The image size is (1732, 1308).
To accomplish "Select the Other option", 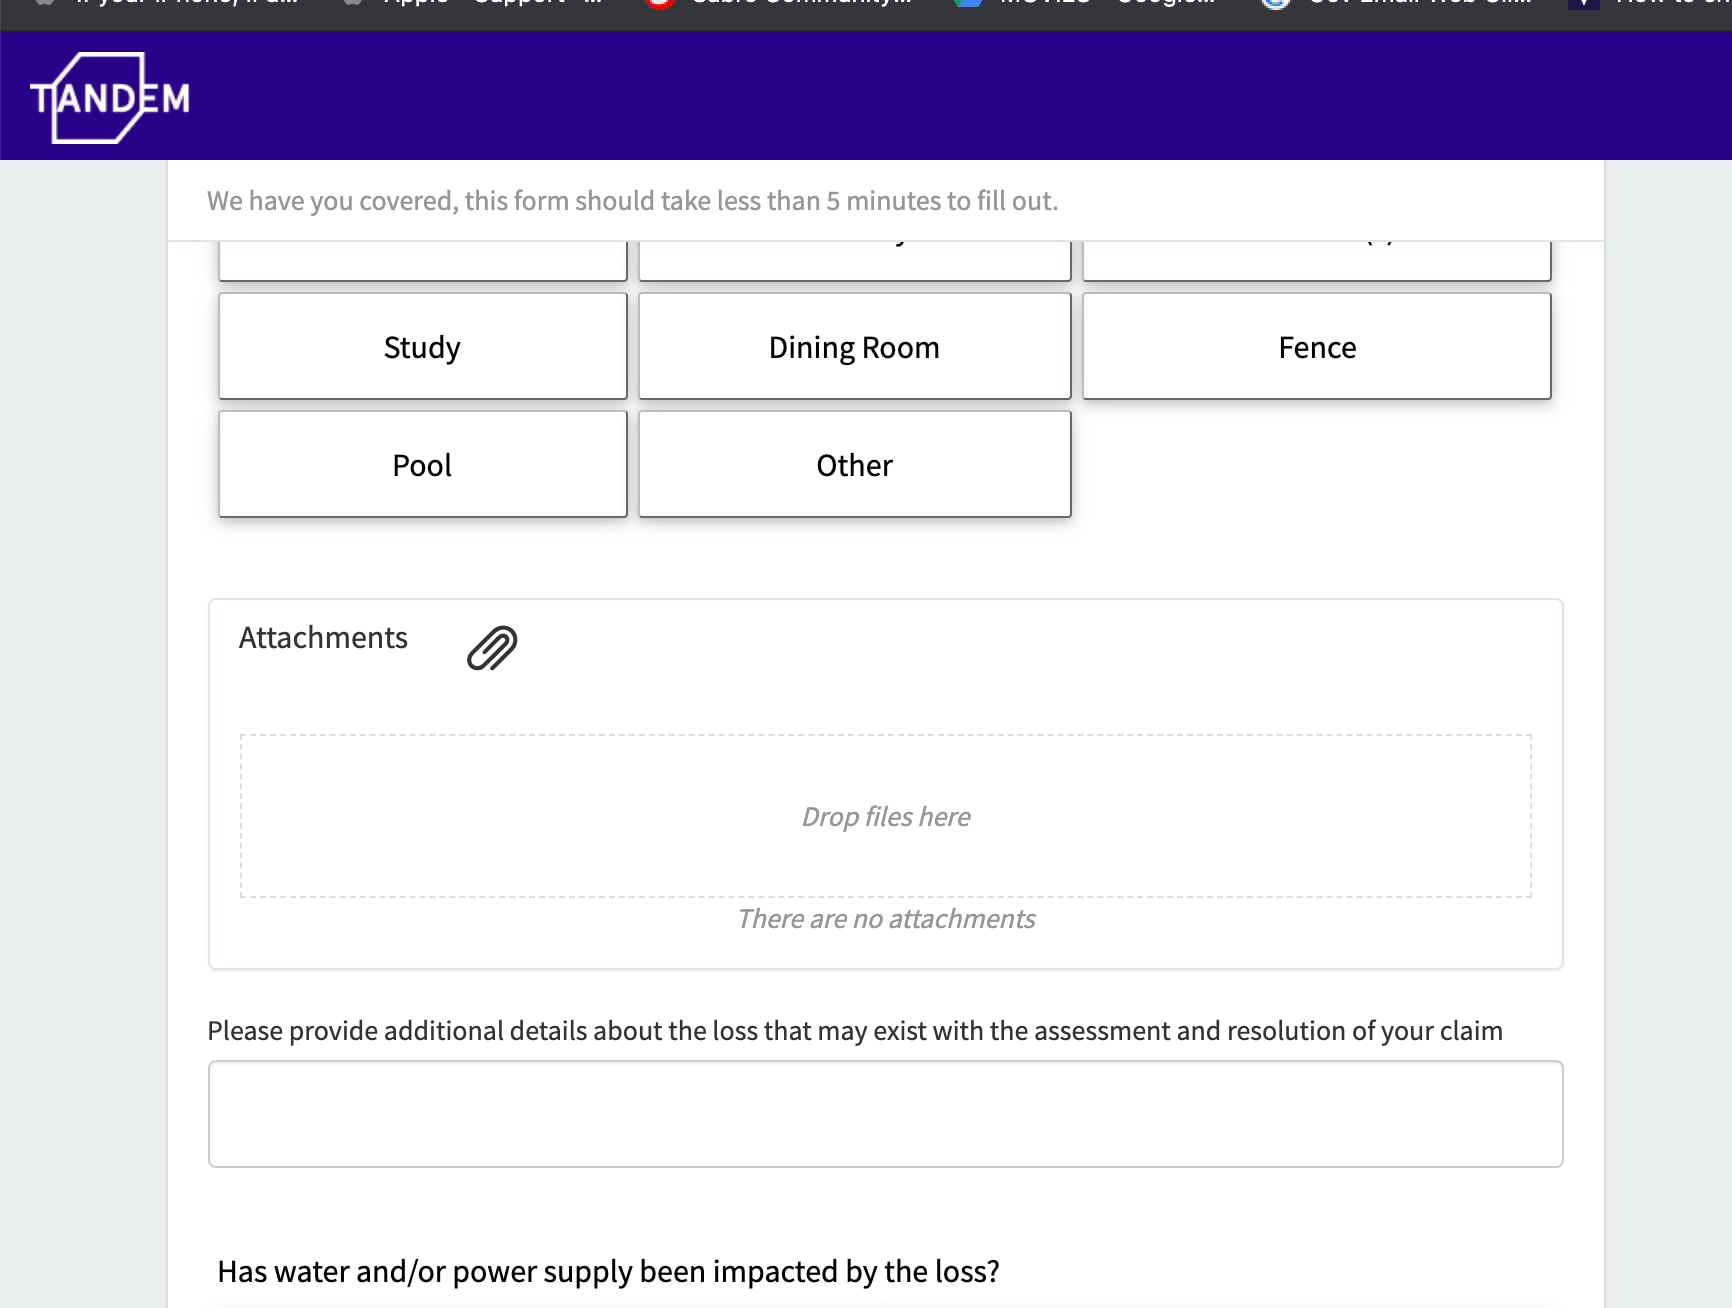I will pyautogui.click(x=854, y=464).
